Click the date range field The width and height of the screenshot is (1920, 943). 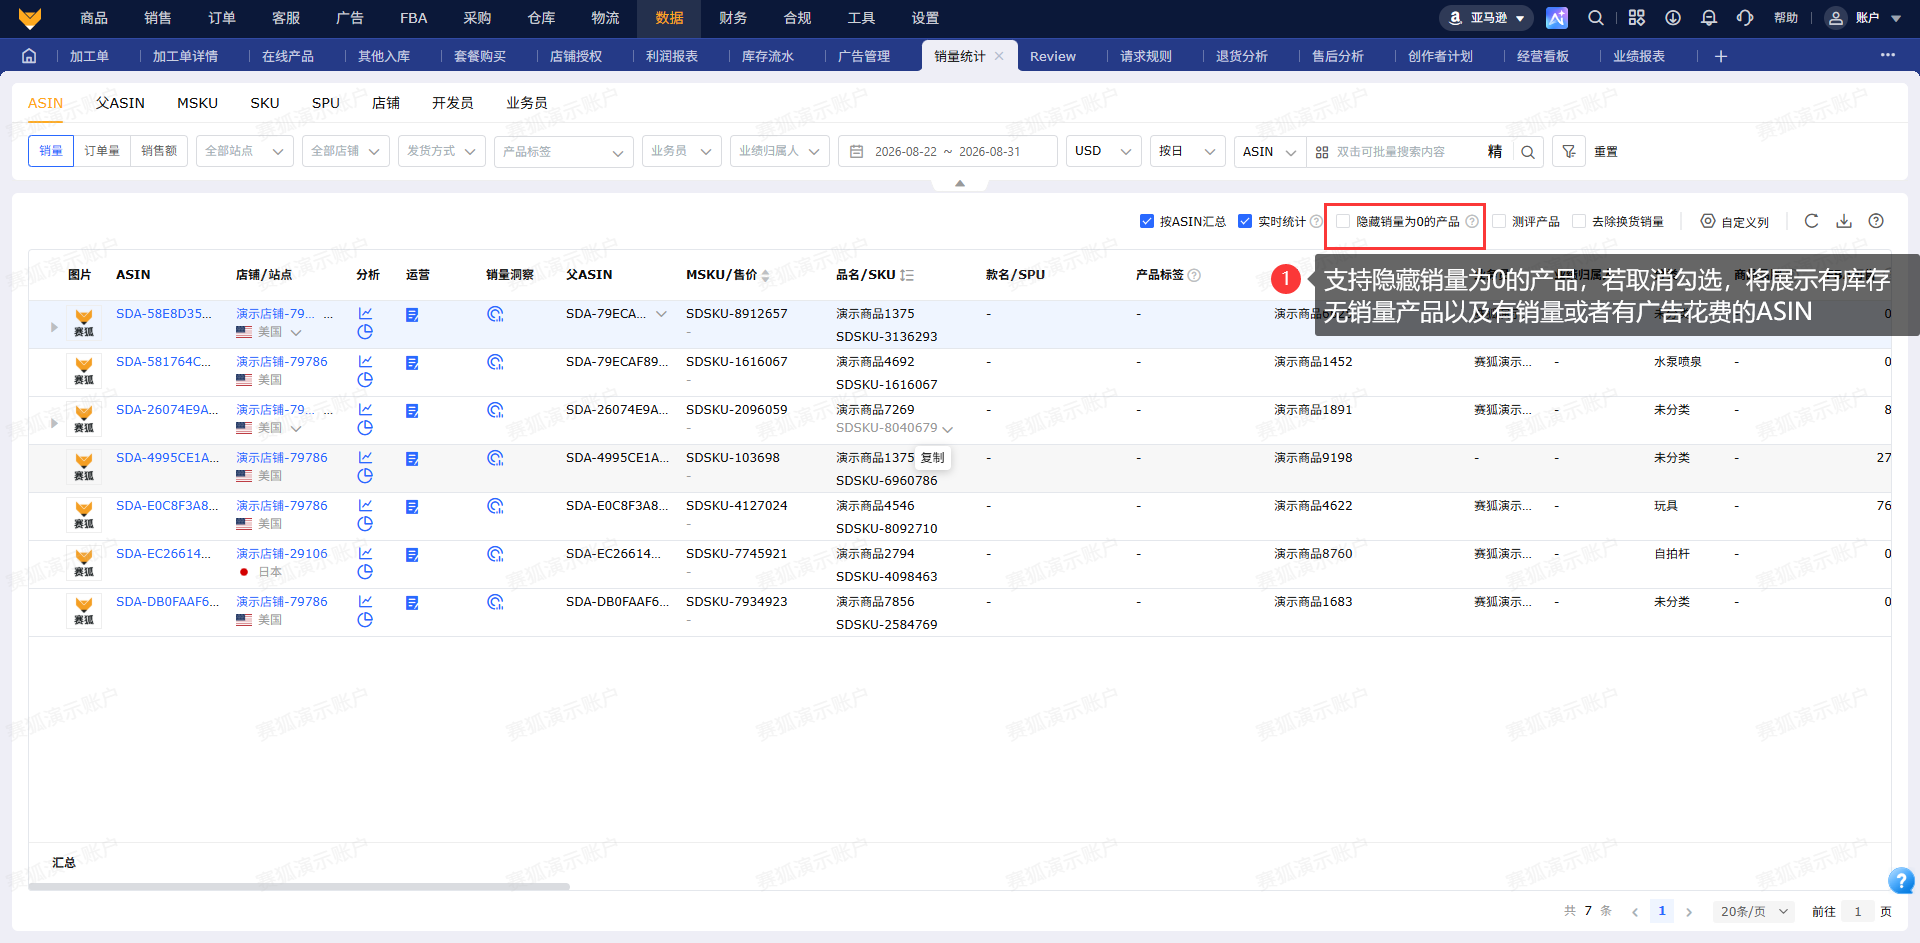click(x=948, y=151)
